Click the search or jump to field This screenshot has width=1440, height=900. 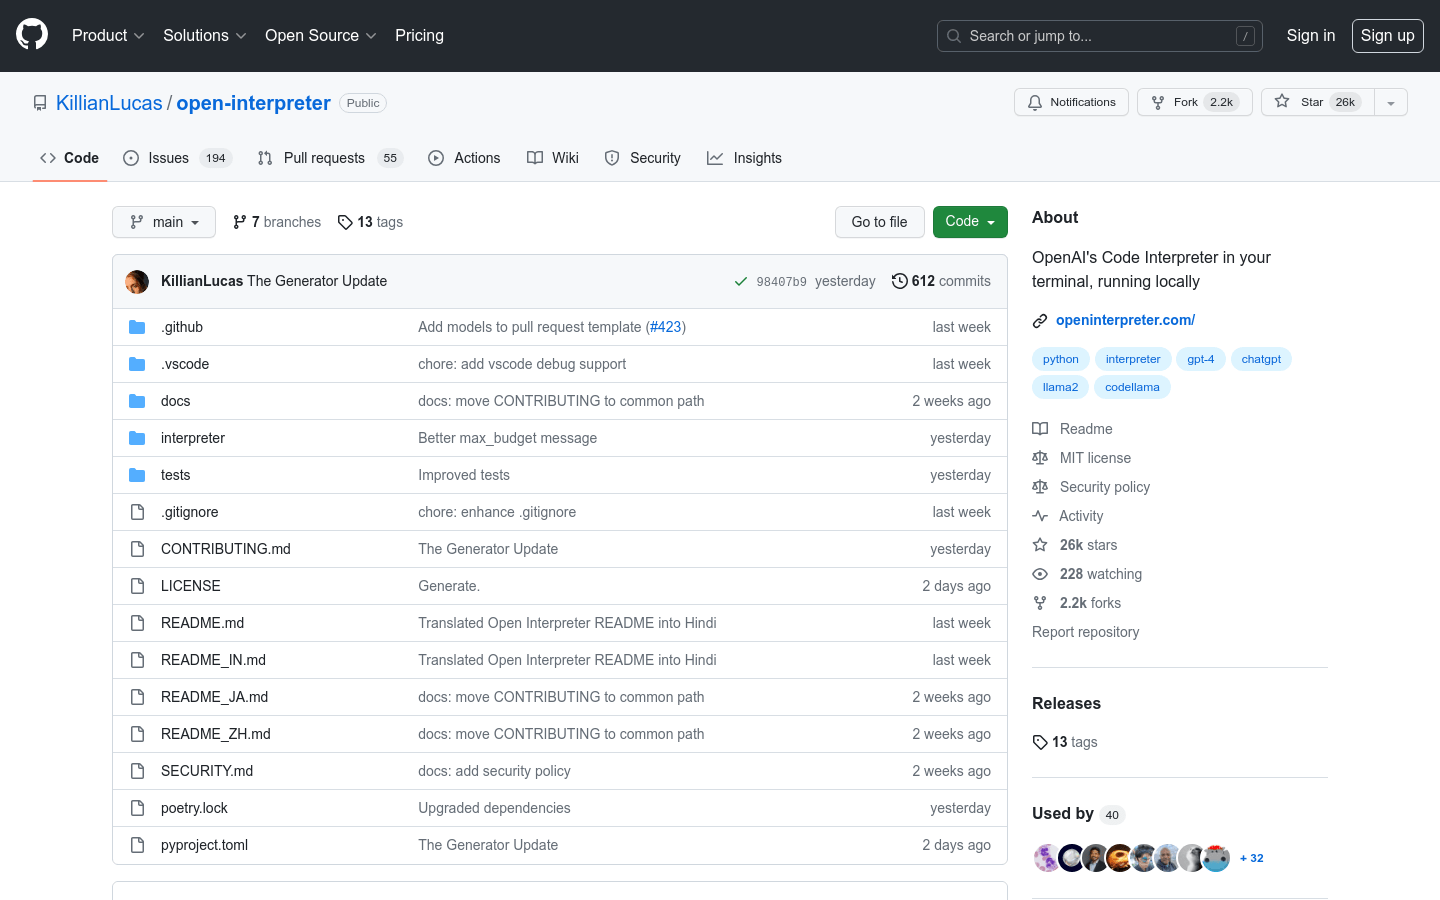point(1099,36)
